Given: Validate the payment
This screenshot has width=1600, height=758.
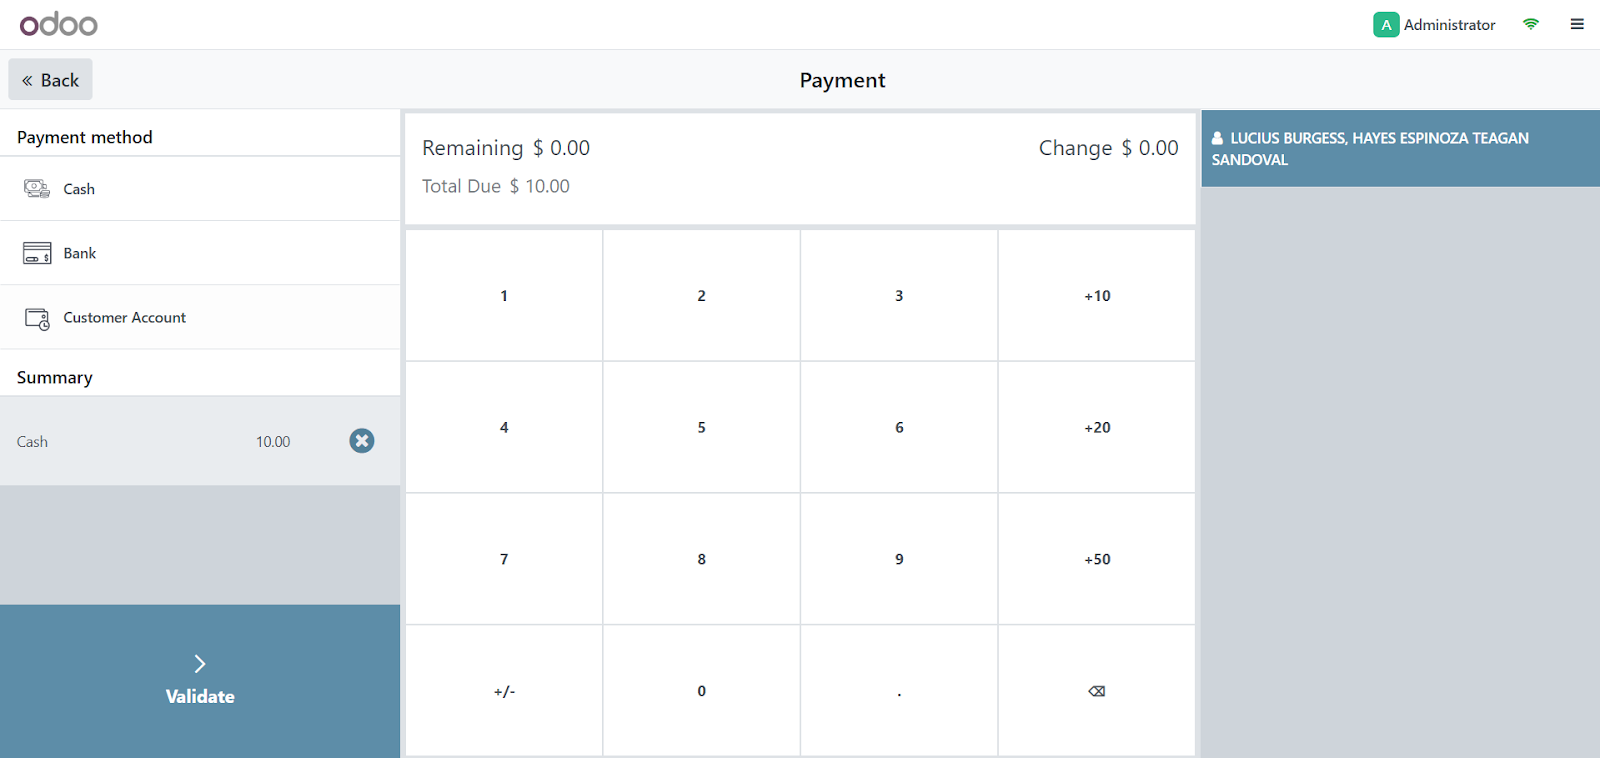Looking at the screenshot, I should click(200, 681).
